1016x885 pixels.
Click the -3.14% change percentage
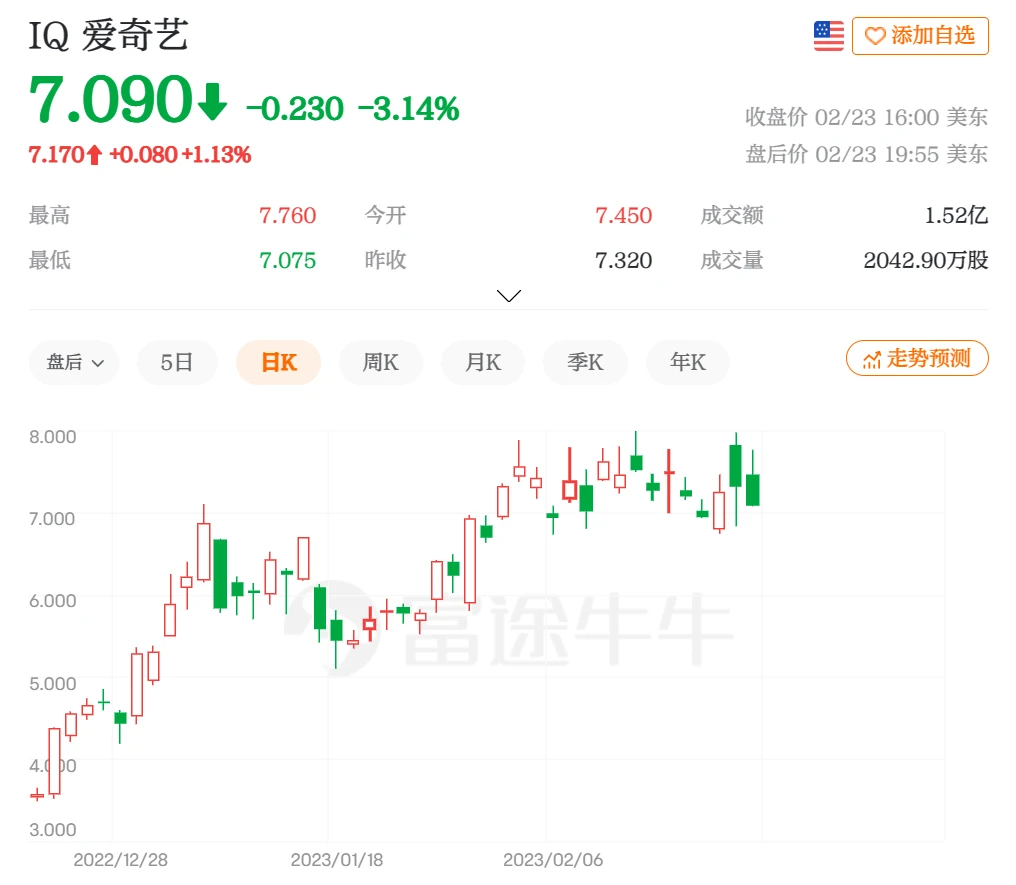(x=408, y=109)
